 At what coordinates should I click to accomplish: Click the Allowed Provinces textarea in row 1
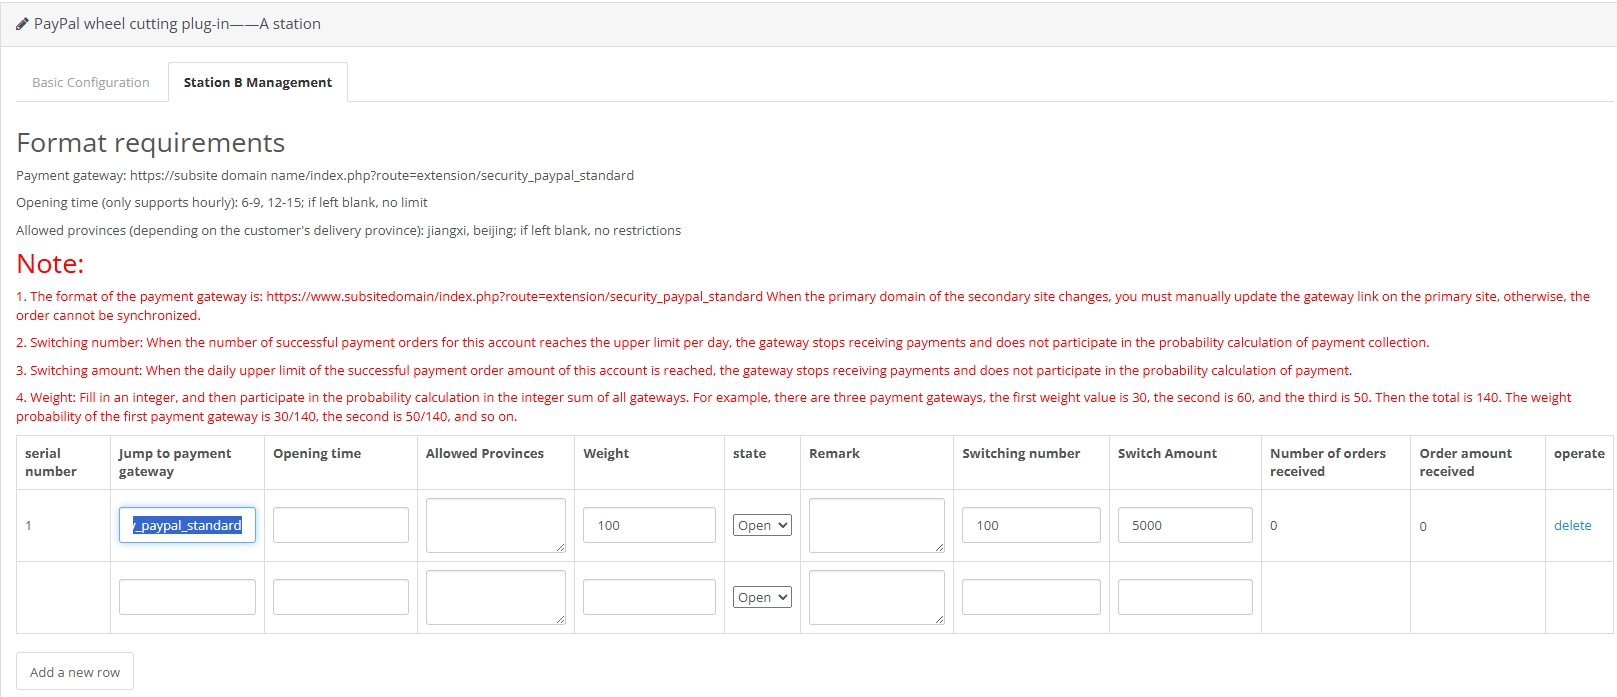(495, 525)
